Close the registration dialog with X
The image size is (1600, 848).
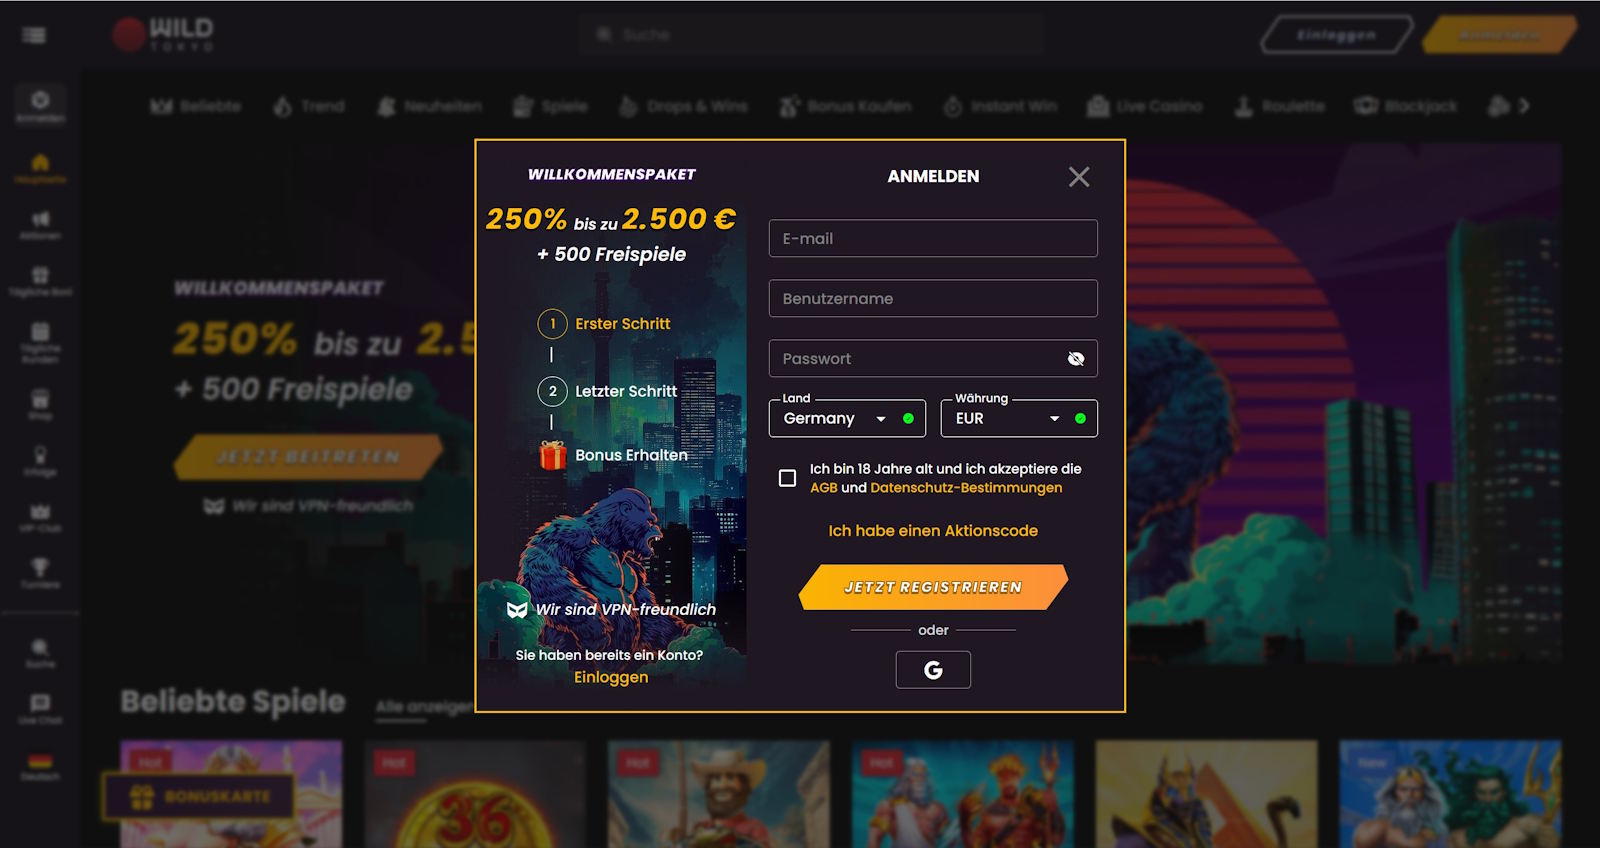coord(1079,177)
